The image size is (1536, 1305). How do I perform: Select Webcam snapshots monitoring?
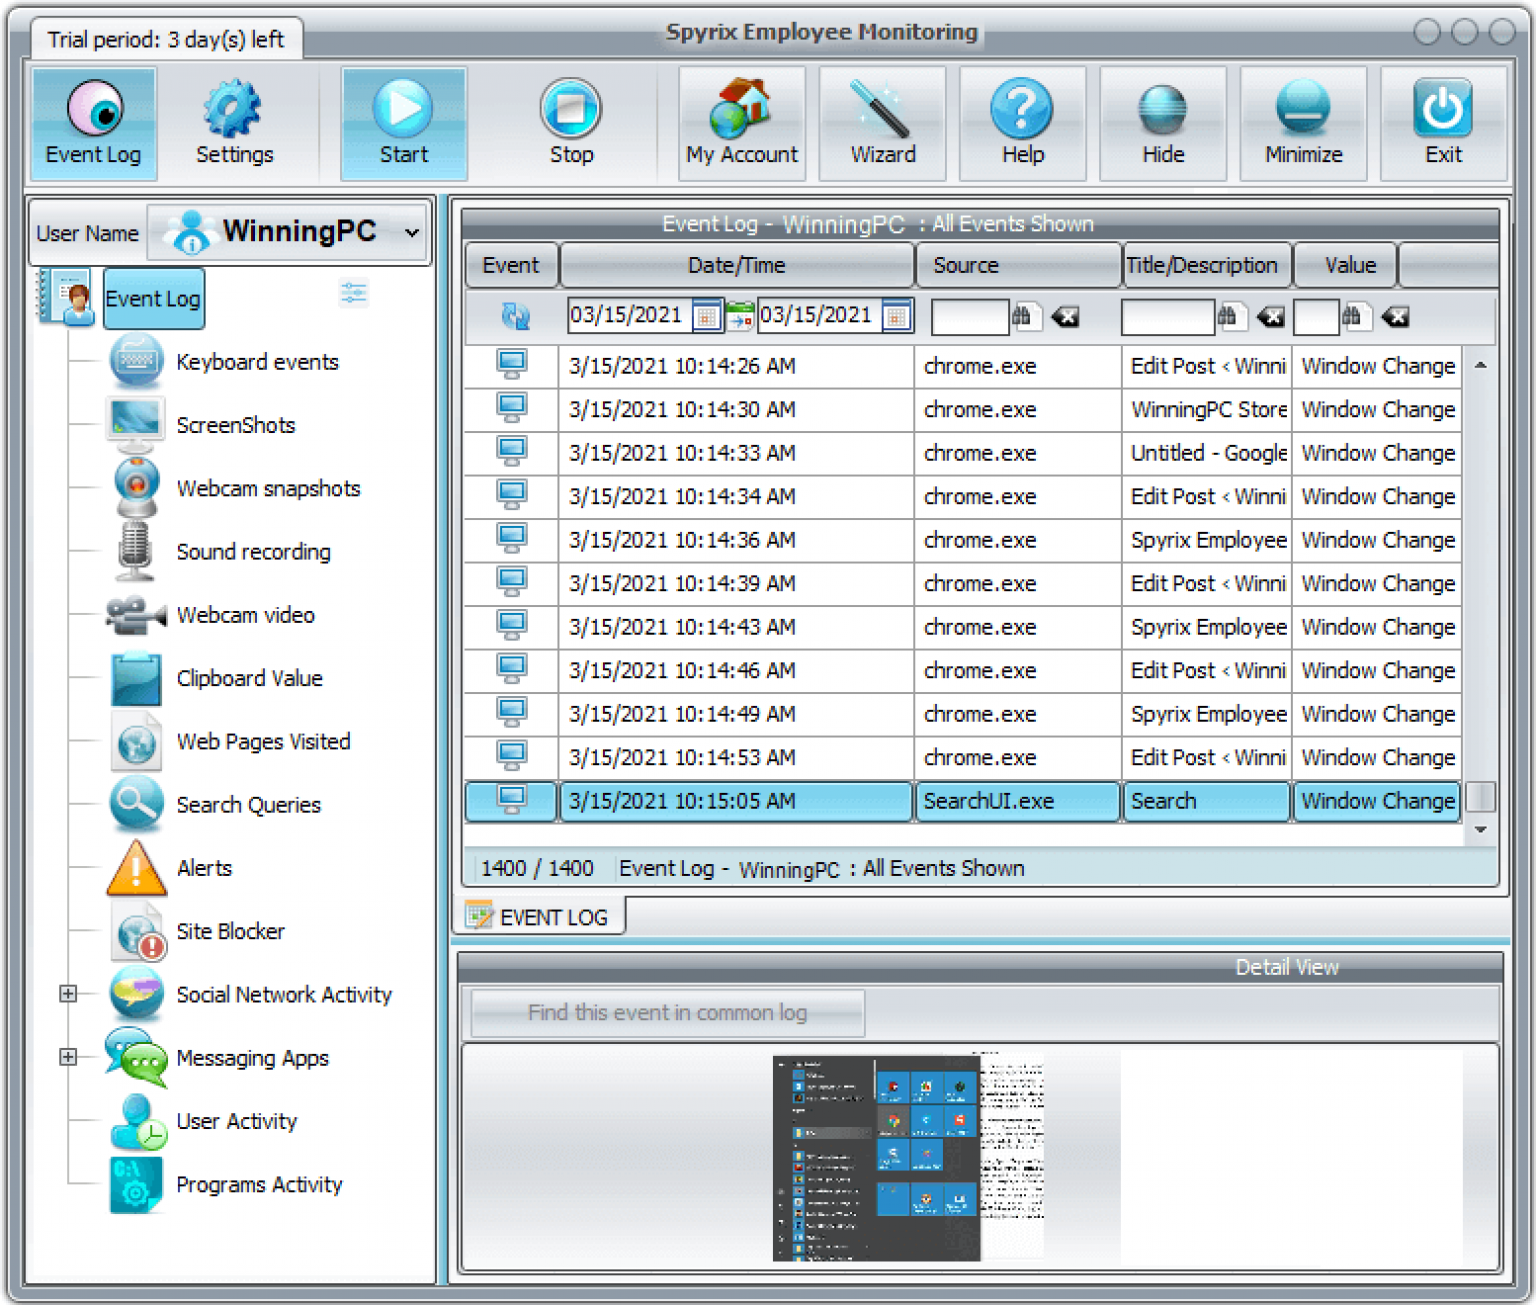tap(268, 489)
